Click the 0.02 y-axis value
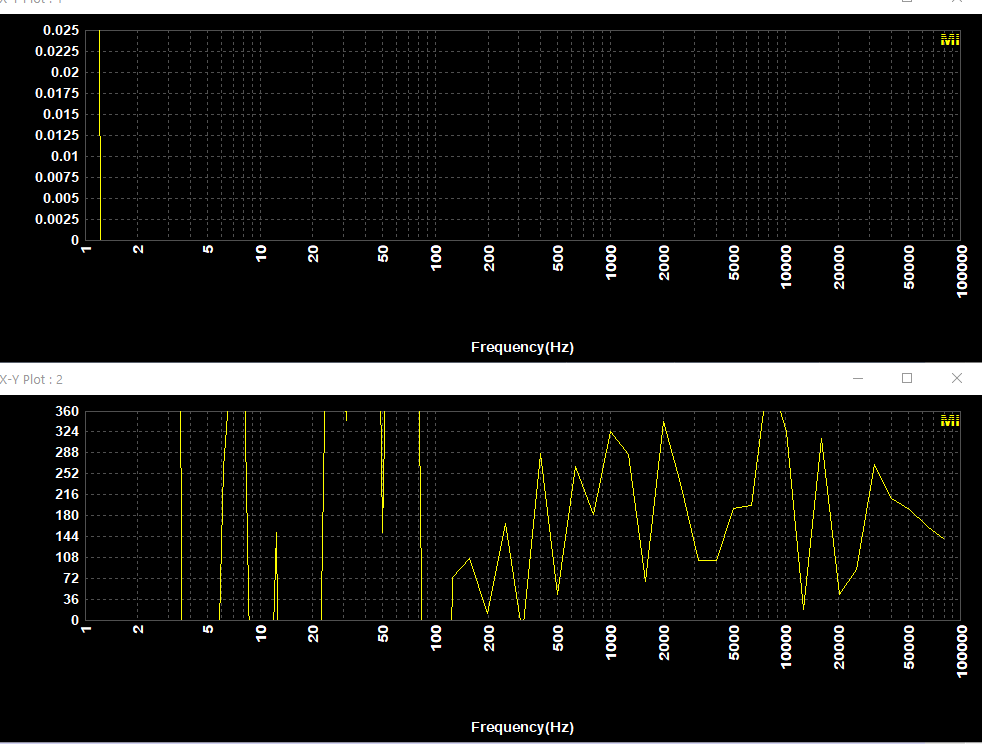The image size is (982, 744). pyautogui.click(x=65, y=72)
